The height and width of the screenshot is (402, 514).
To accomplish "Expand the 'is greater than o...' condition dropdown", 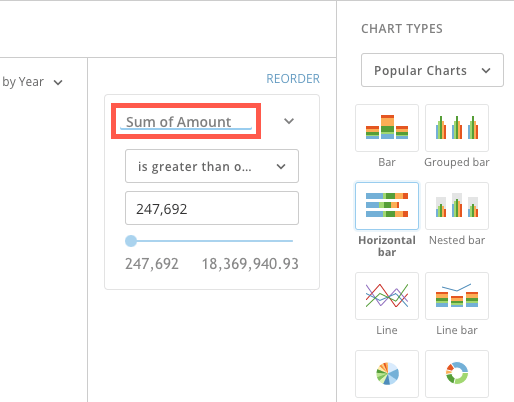I will click(212, 166).
